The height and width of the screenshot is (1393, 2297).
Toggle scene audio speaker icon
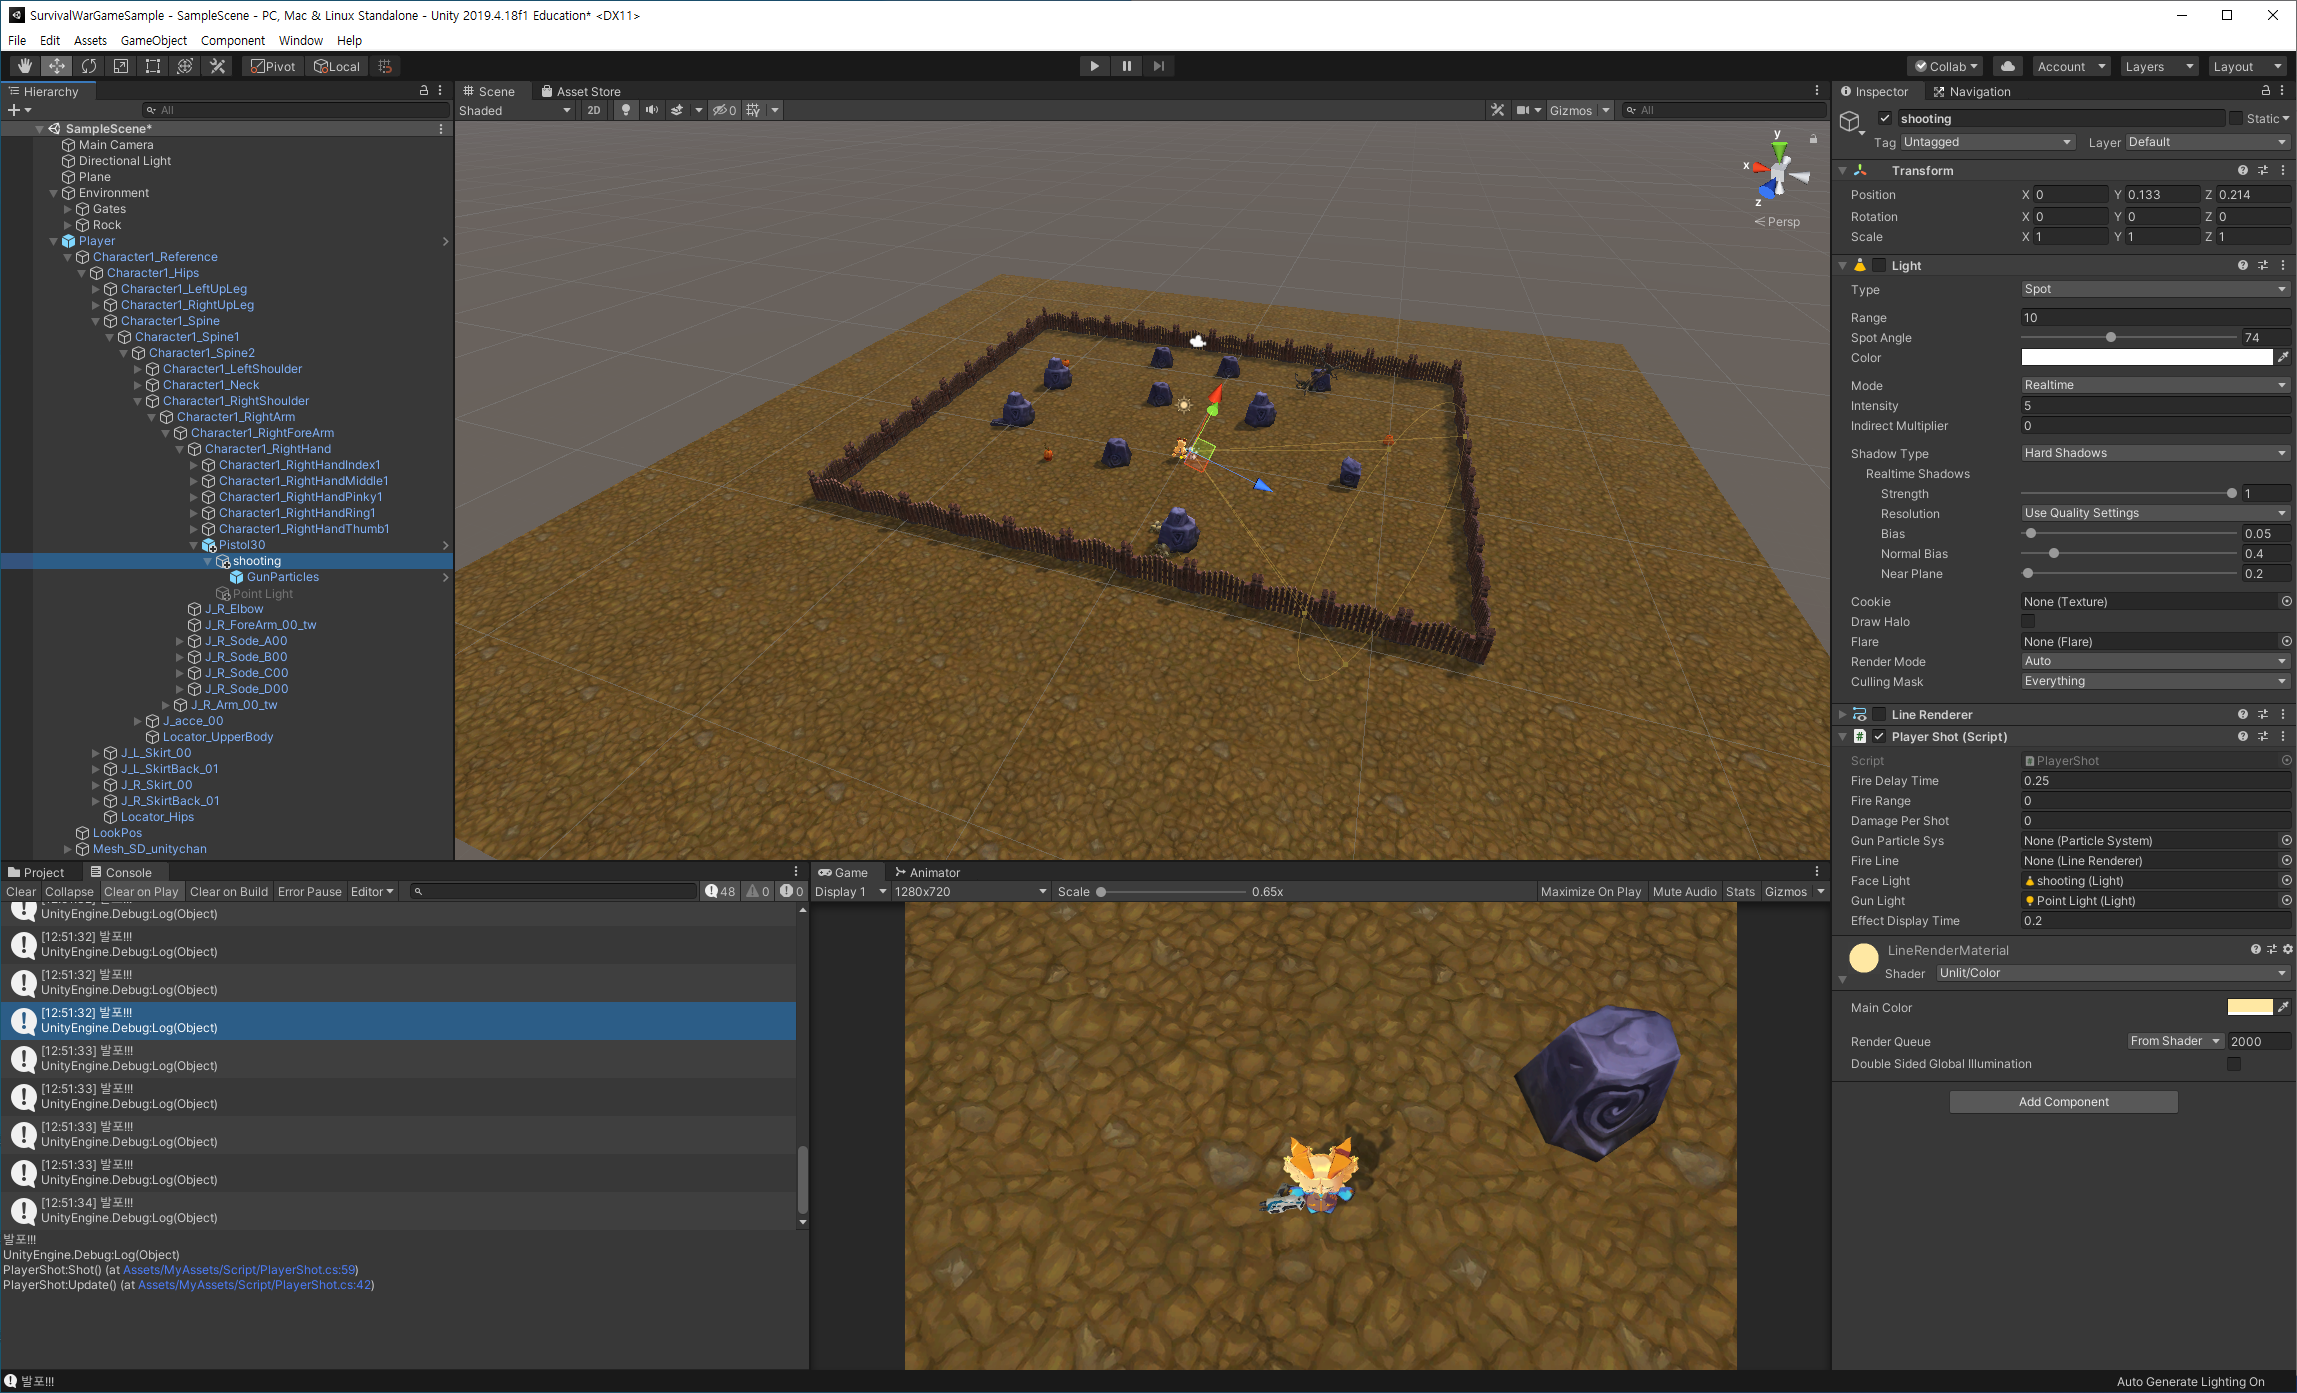tap(652, 110)
